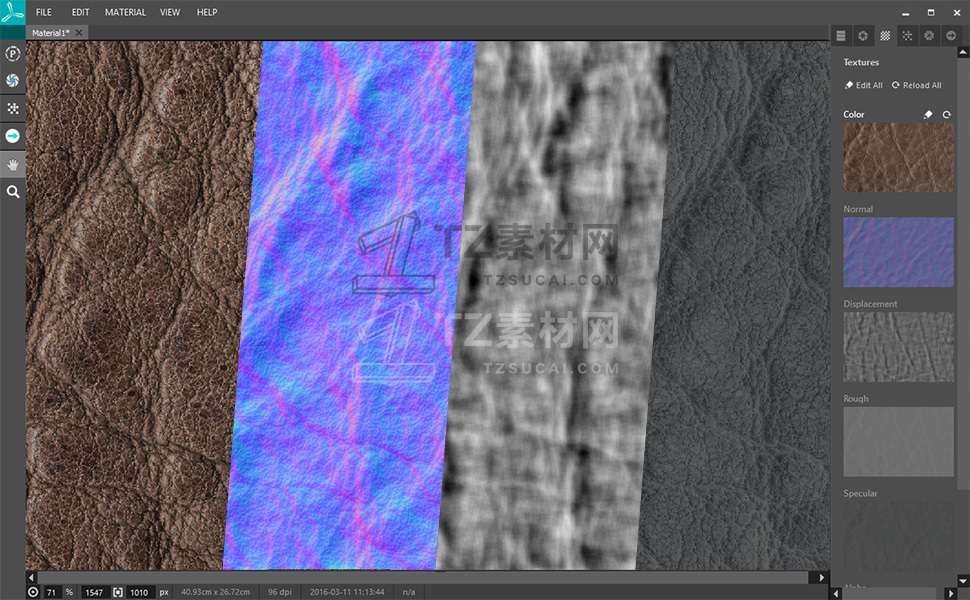Image resolution: width=970 pixels, height=600 pixels.
Task: Select the Specular texture thumbnail
Action: coord(898,536)
